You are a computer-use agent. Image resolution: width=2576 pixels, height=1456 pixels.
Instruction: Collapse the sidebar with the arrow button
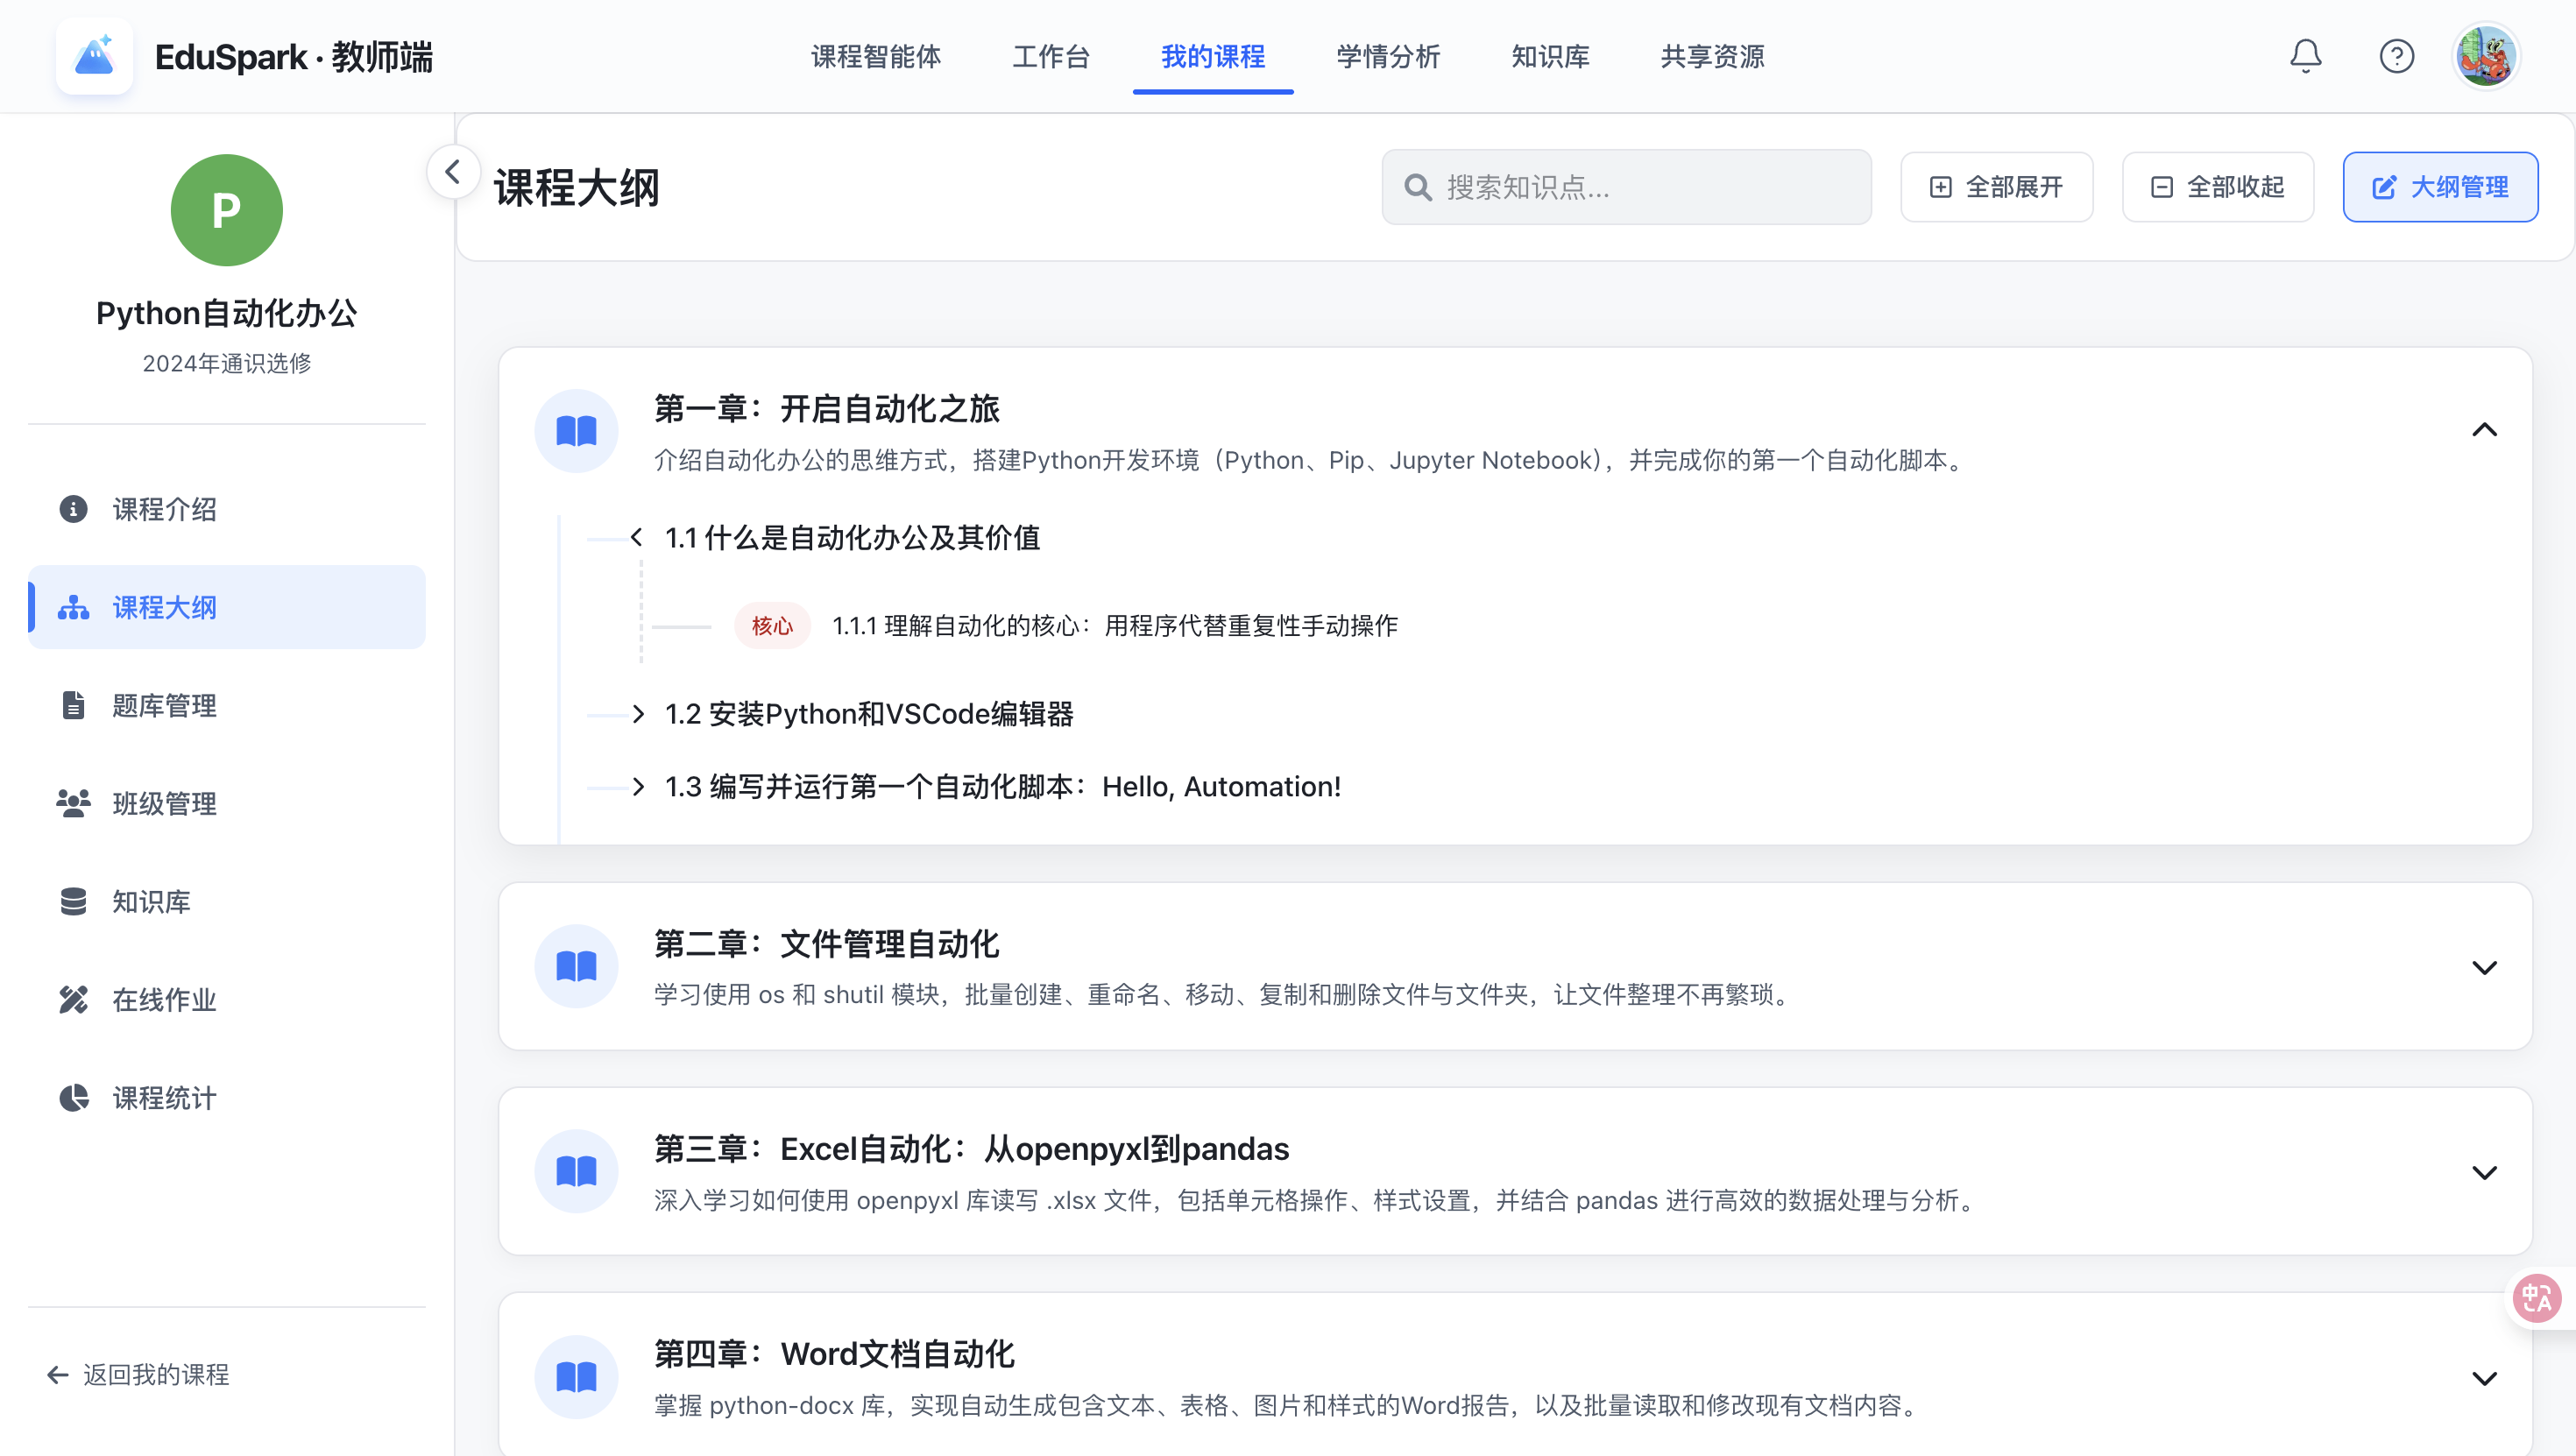[x=453, y=172]
